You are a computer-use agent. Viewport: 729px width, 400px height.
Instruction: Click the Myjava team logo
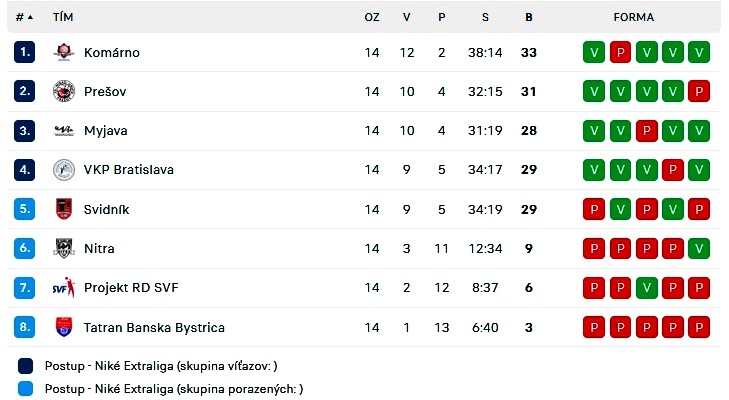pos(64,131)
